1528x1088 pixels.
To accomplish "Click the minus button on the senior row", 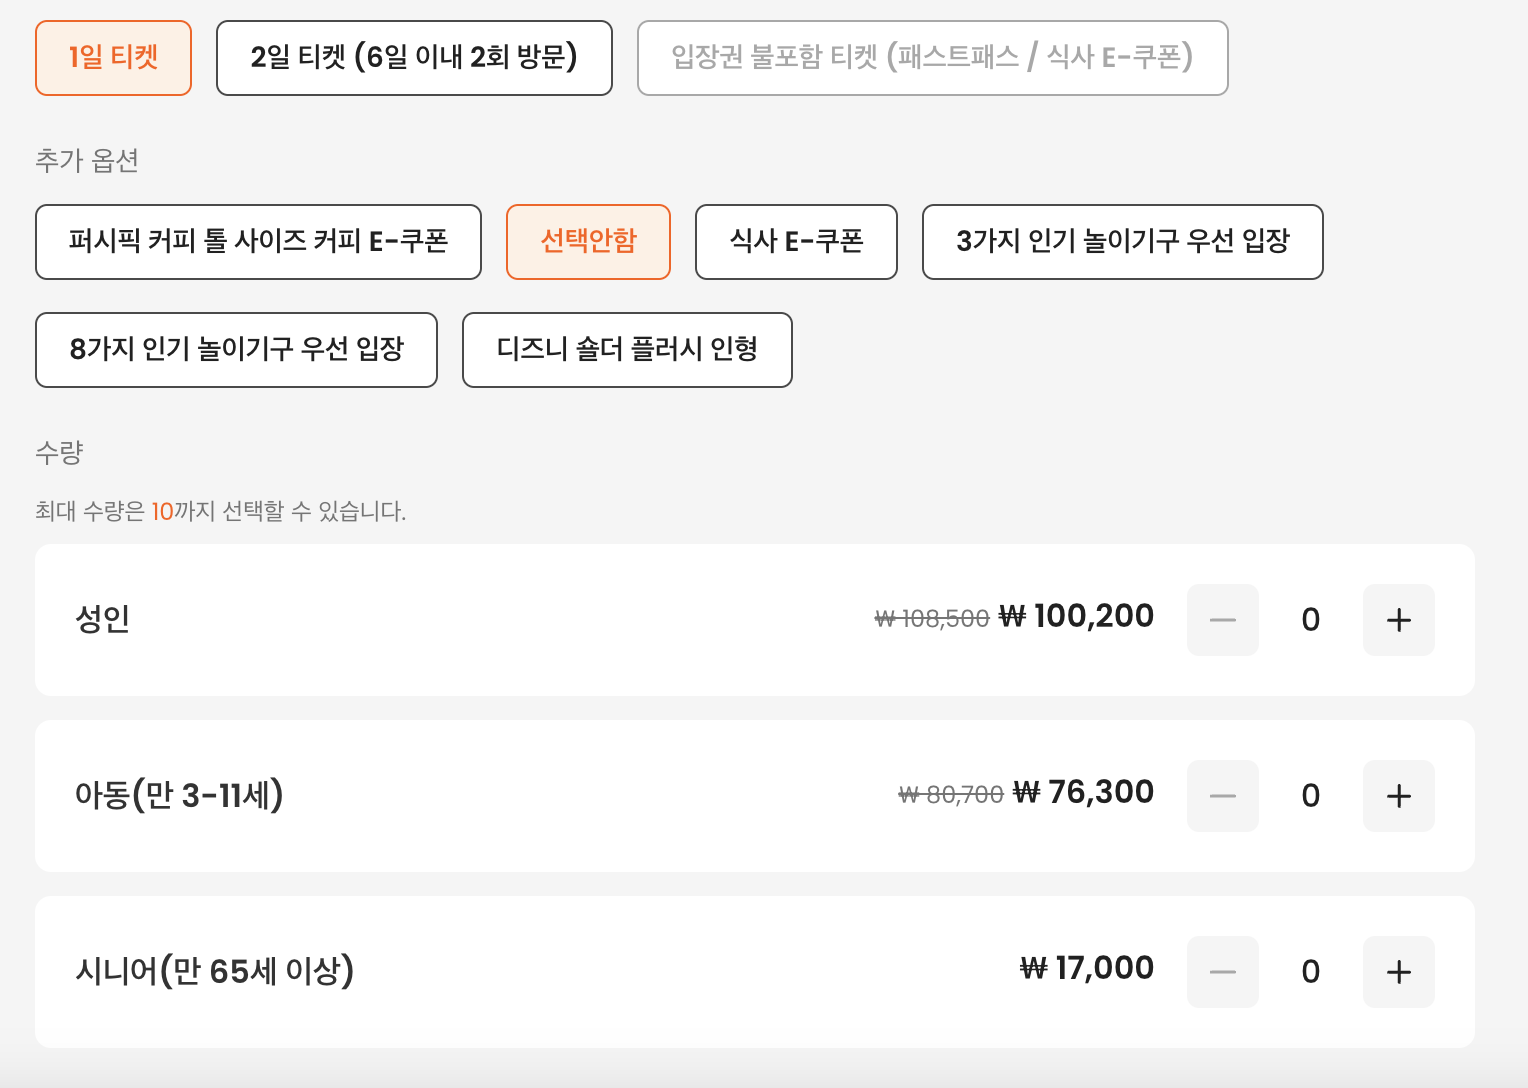I will tap(1222, 971).
